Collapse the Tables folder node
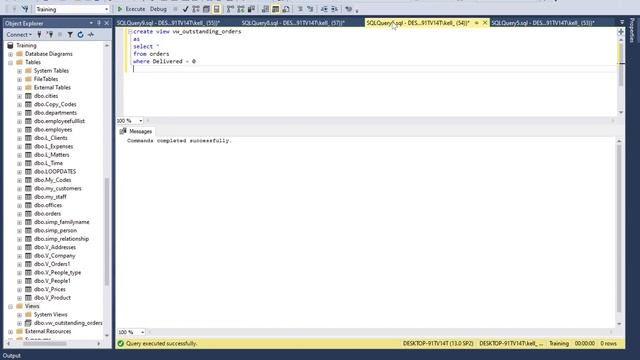Screen dimensions: 640x360 coord(11,62)
